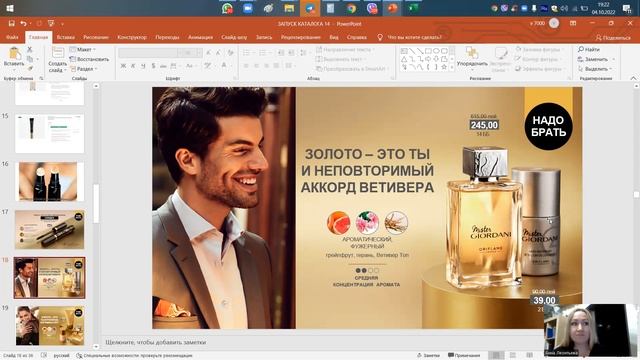Customize quick access toolbar dropdown arrow
The width and height of the screenshot is (640, 360).
tap(62, 24)
